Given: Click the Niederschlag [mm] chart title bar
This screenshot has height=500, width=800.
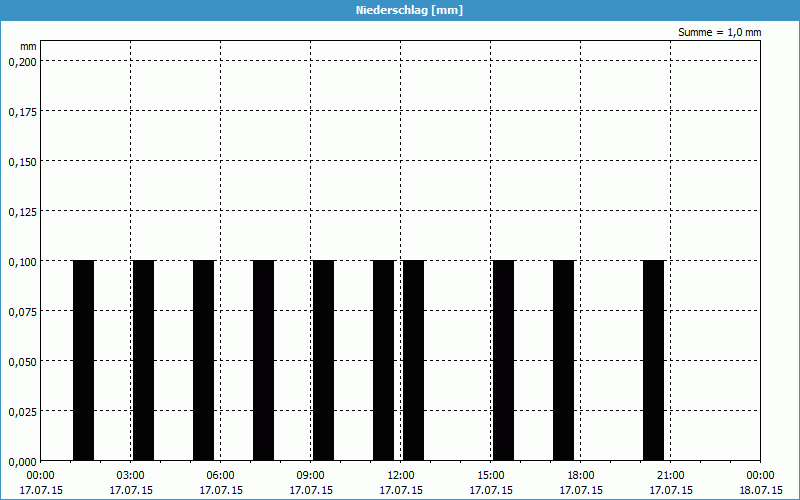Looking at the screenshot, I should click(400, 10).
